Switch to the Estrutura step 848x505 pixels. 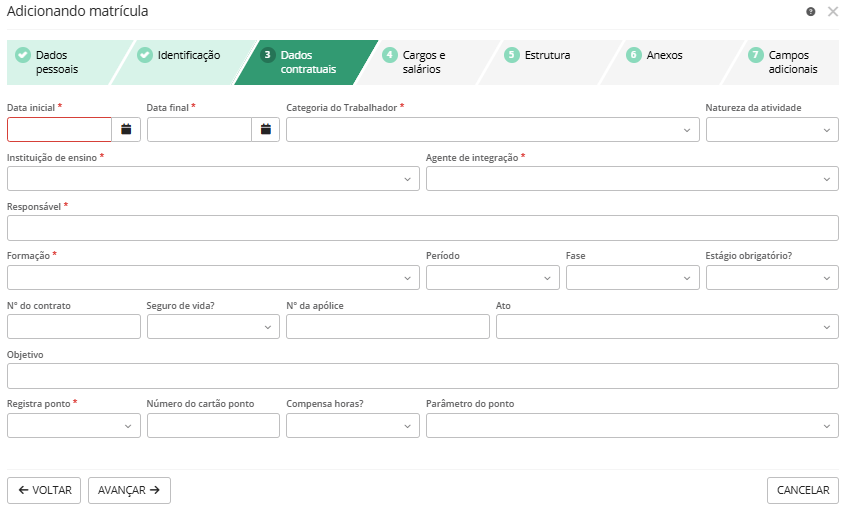549,62
